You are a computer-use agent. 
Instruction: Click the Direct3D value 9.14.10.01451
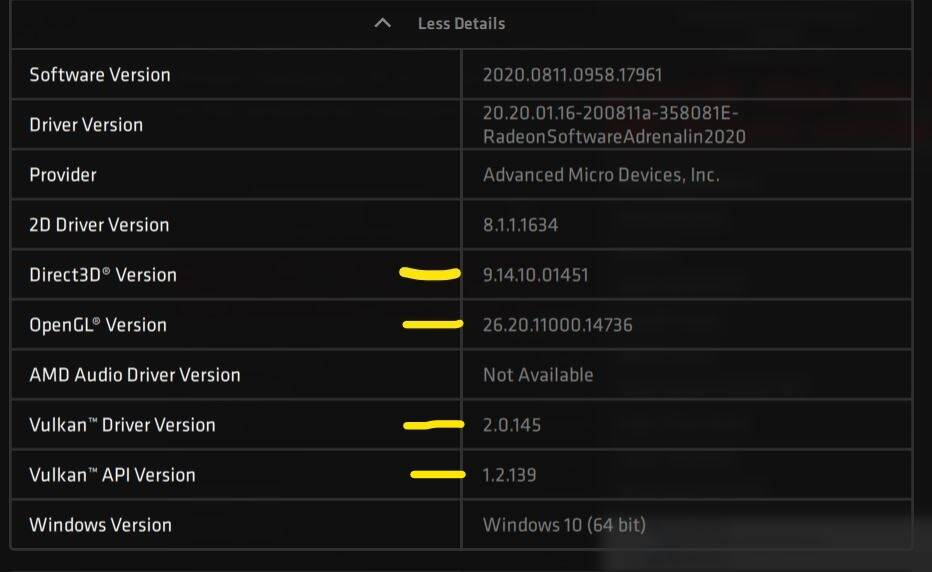pos(536,275)
